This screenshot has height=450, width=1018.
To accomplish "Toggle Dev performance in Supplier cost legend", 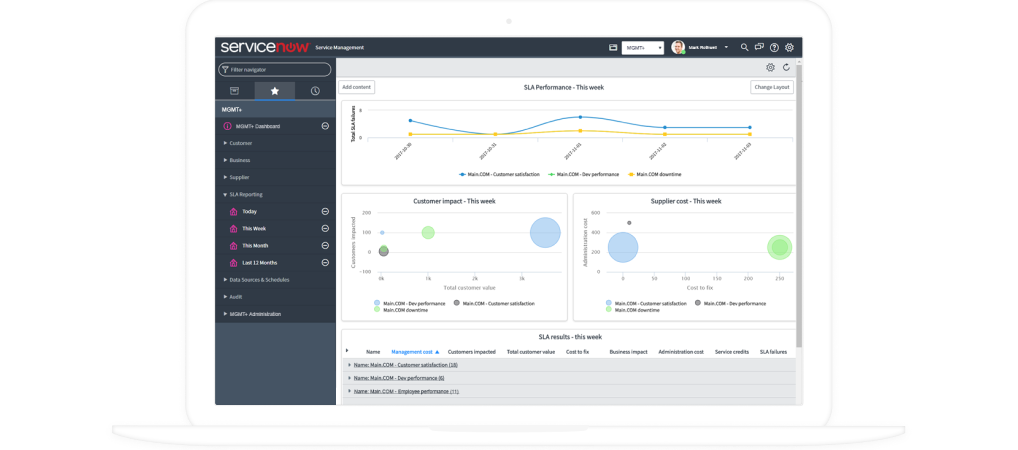I will tap(730, 303).
